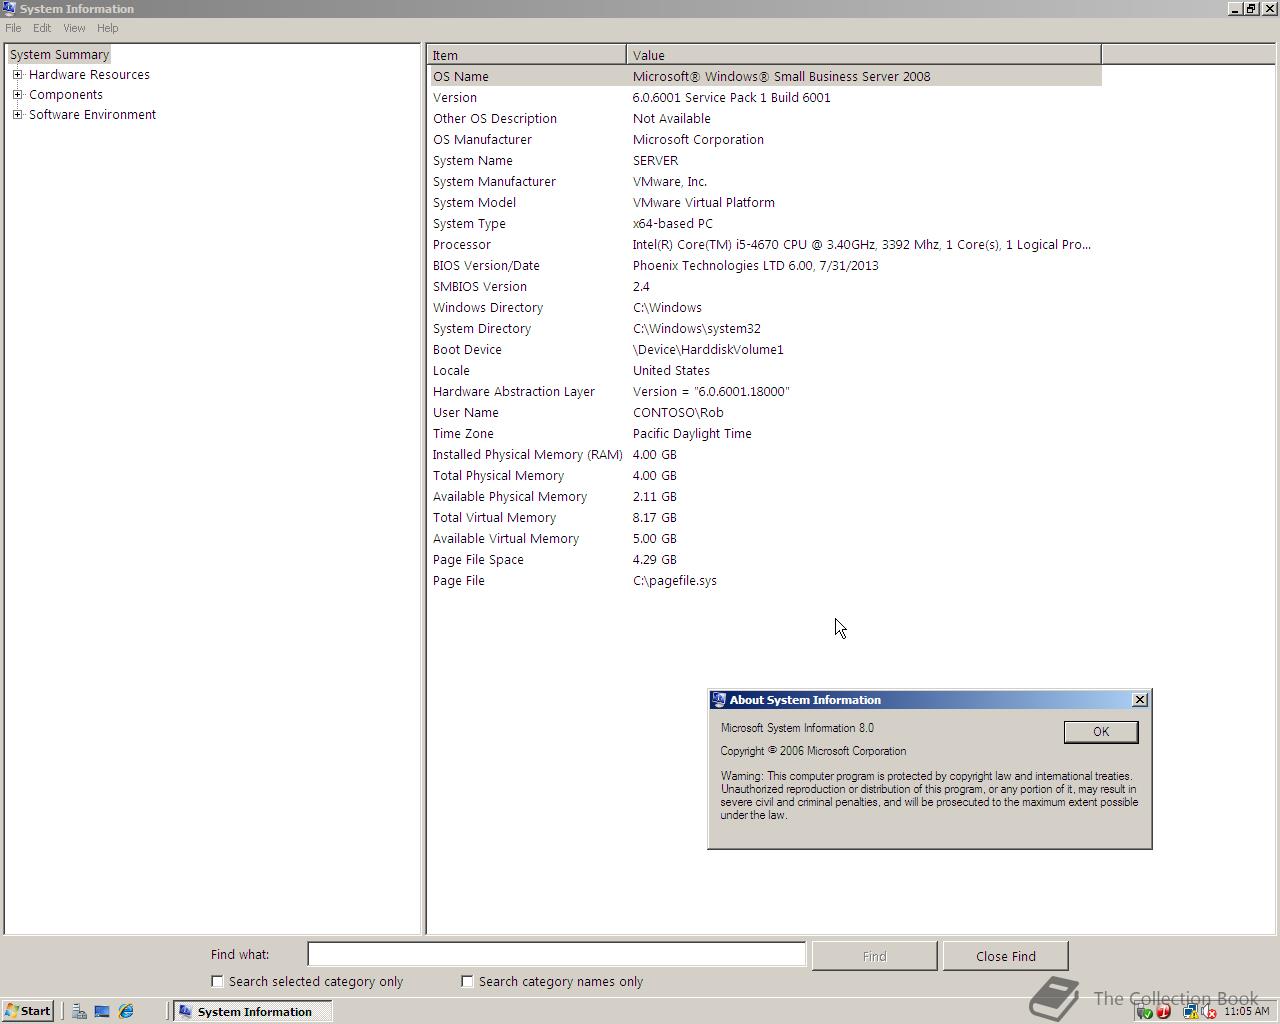Open the Start menu

click(28, 1011)
